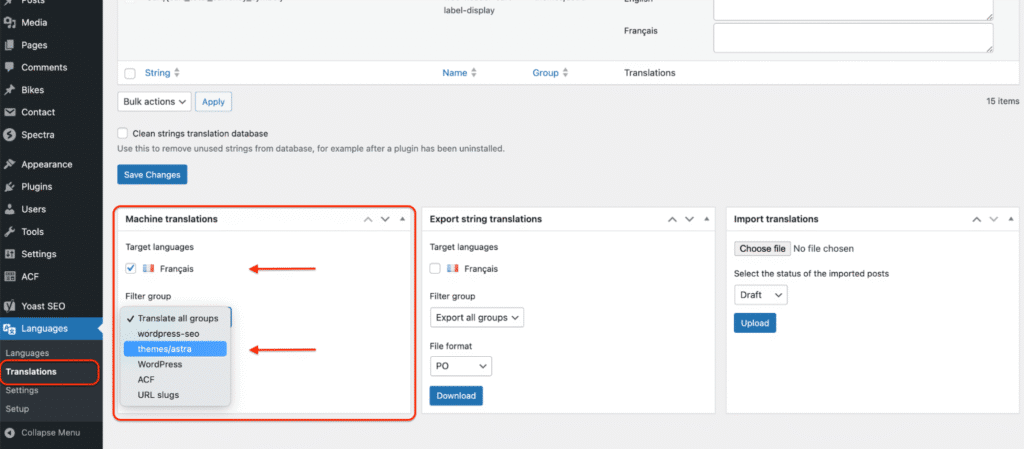1024x449 pixels.
Task: Open Translations submenu under Languages
Action: [x=31, y=372]
